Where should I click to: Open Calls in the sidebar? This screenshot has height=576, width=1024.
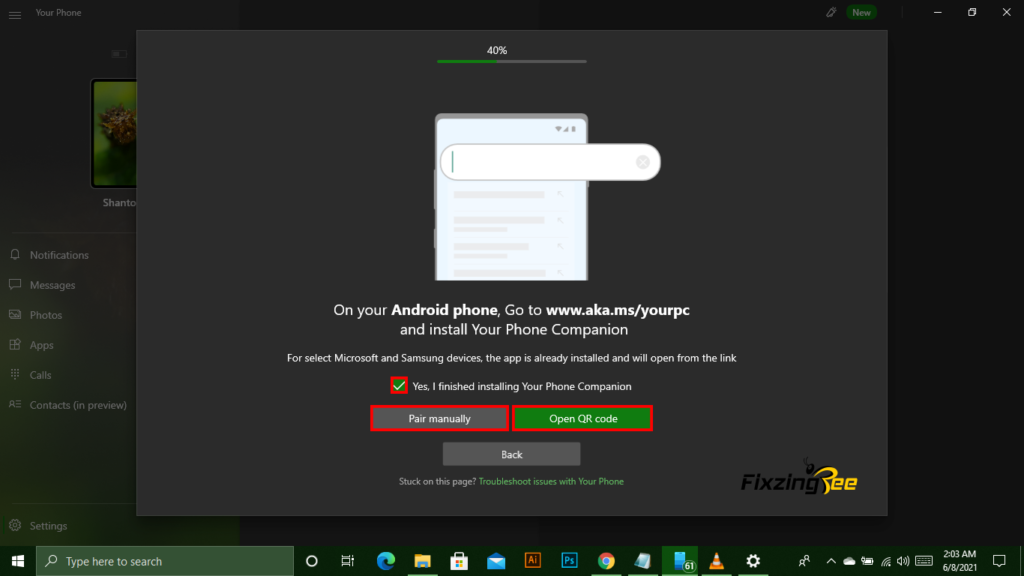tap(40, 375)
